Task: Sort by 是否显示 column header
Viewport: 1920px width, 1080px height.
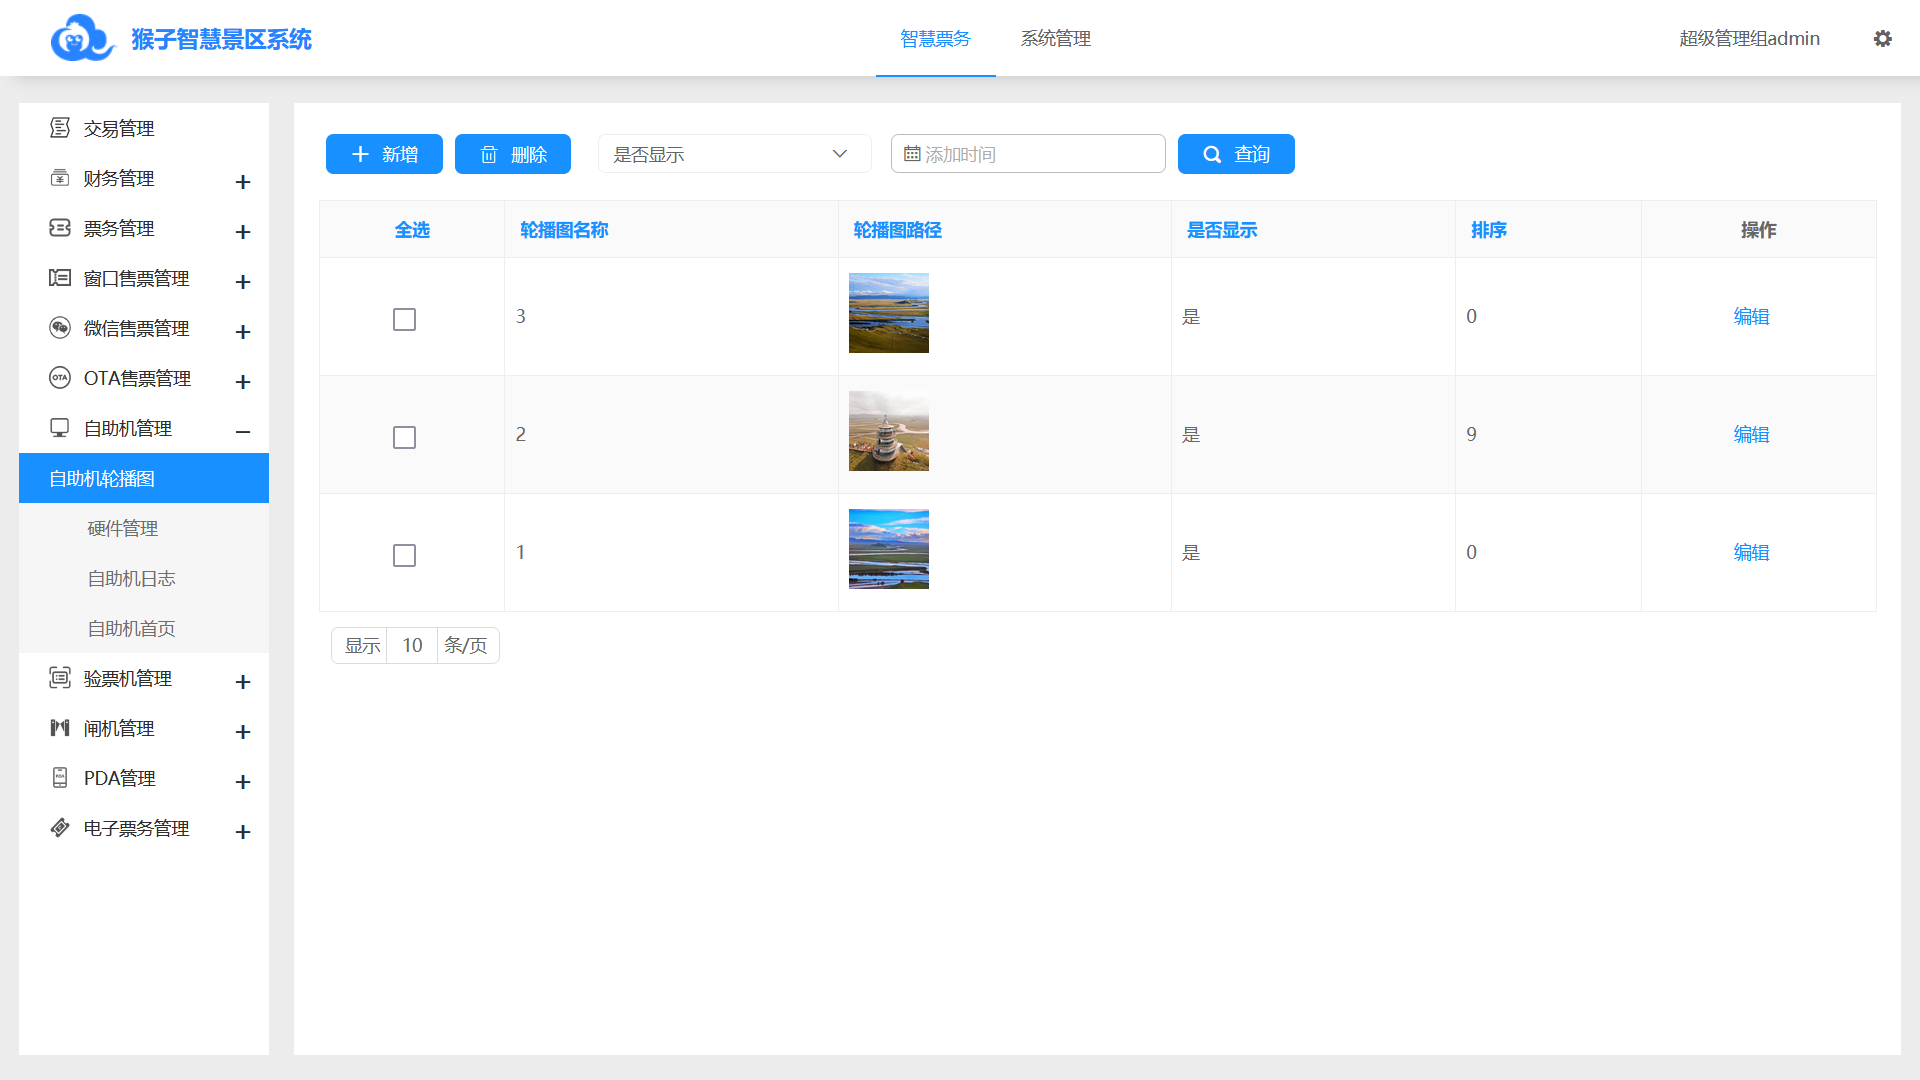Action: [x=1222, y=230]
